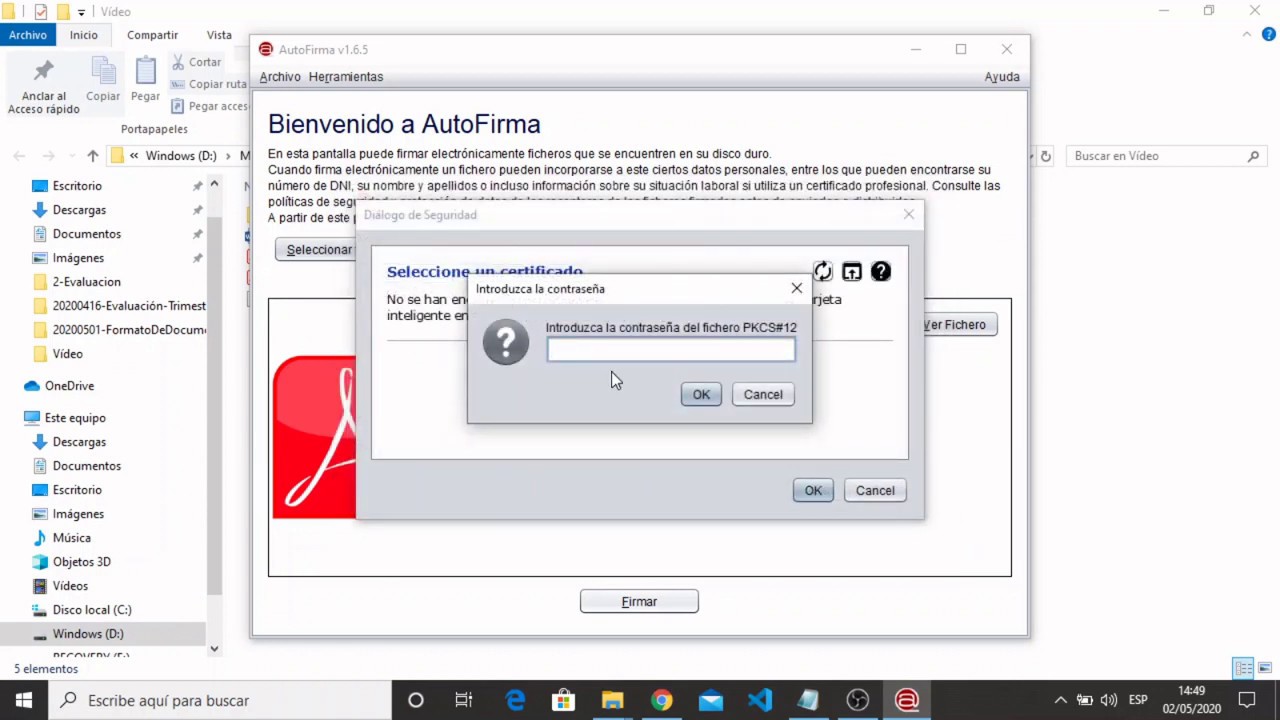Open File Explorer from taskbar
This screenshot has width=1280, height=720.
pos(613,700)
